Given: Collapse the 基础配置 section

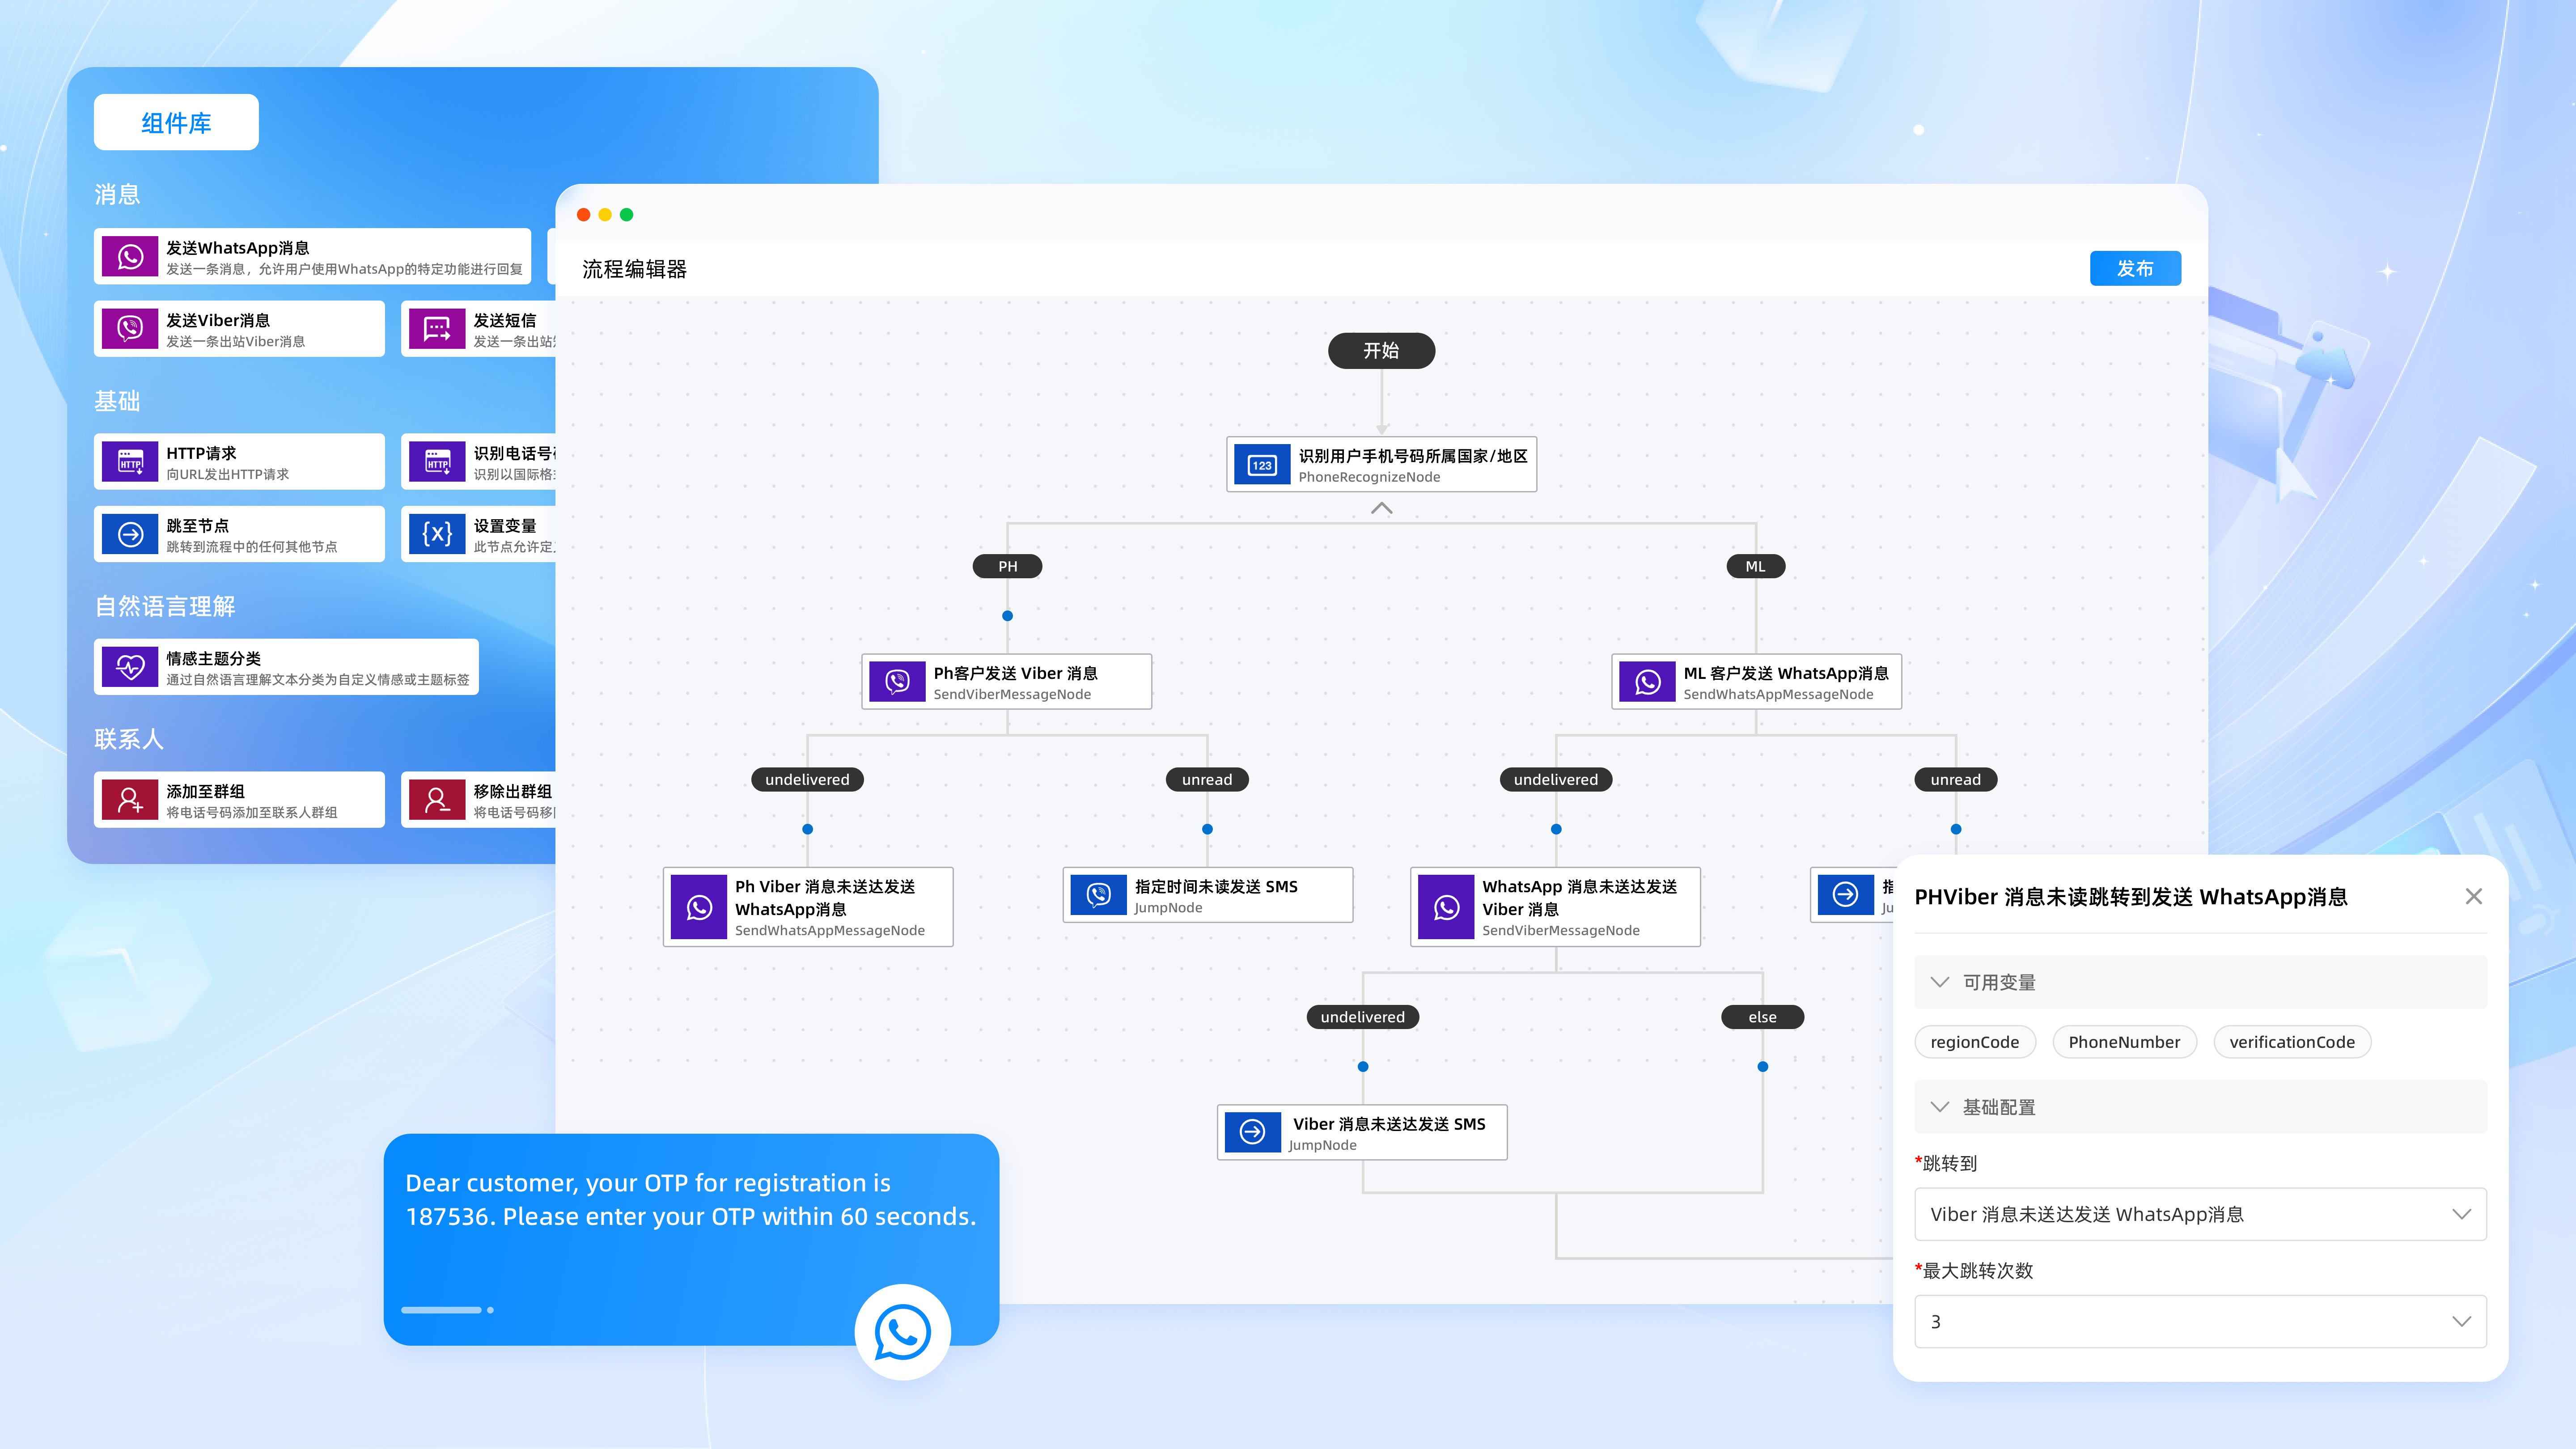Looking at the screenshot, I should [x=1940, y=1107].
